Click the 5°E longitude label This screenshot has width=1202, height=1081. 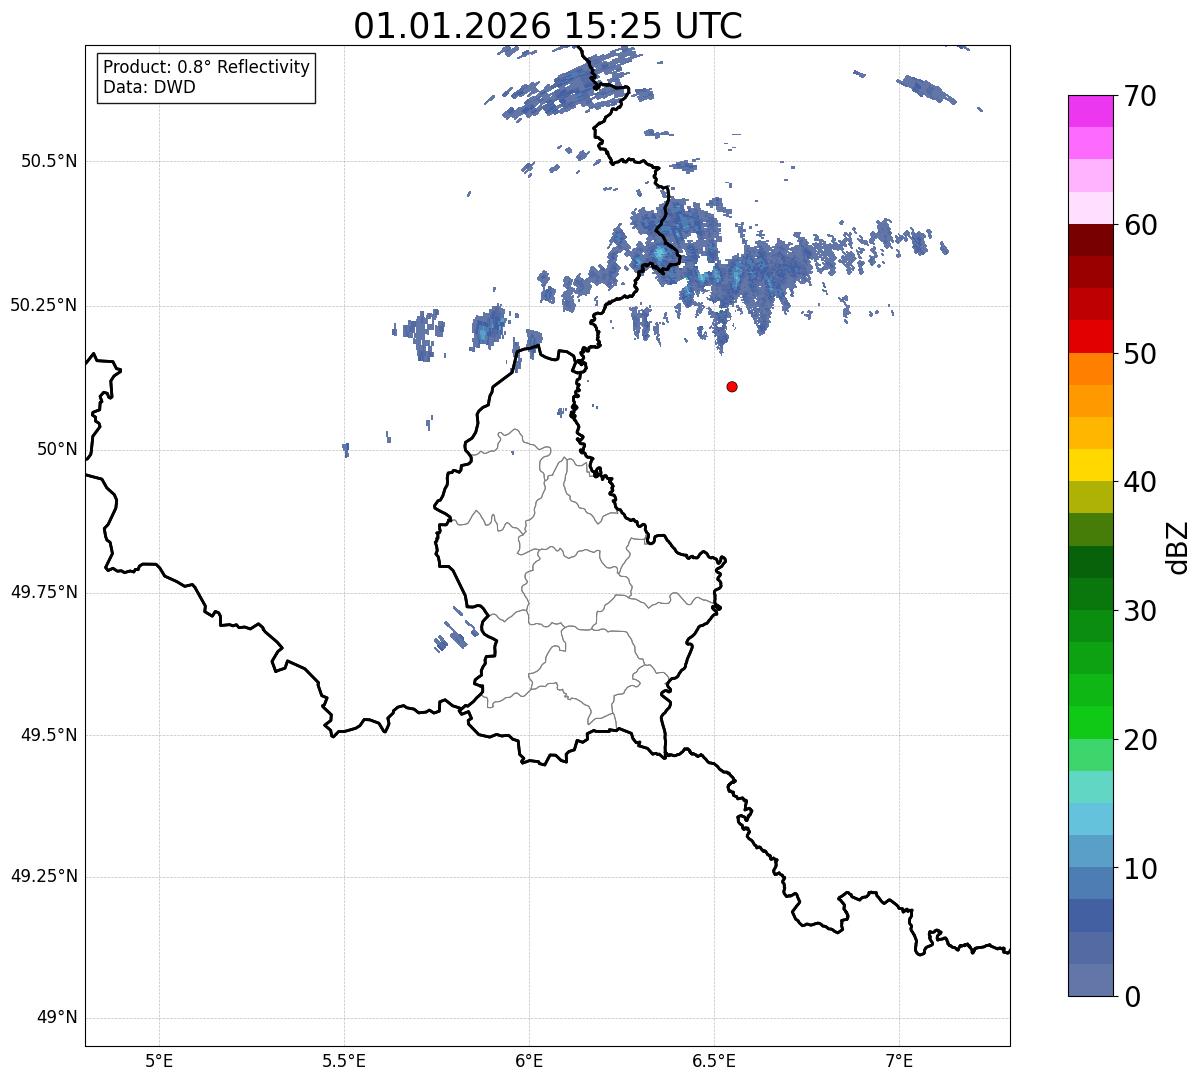click(159, 1061)
